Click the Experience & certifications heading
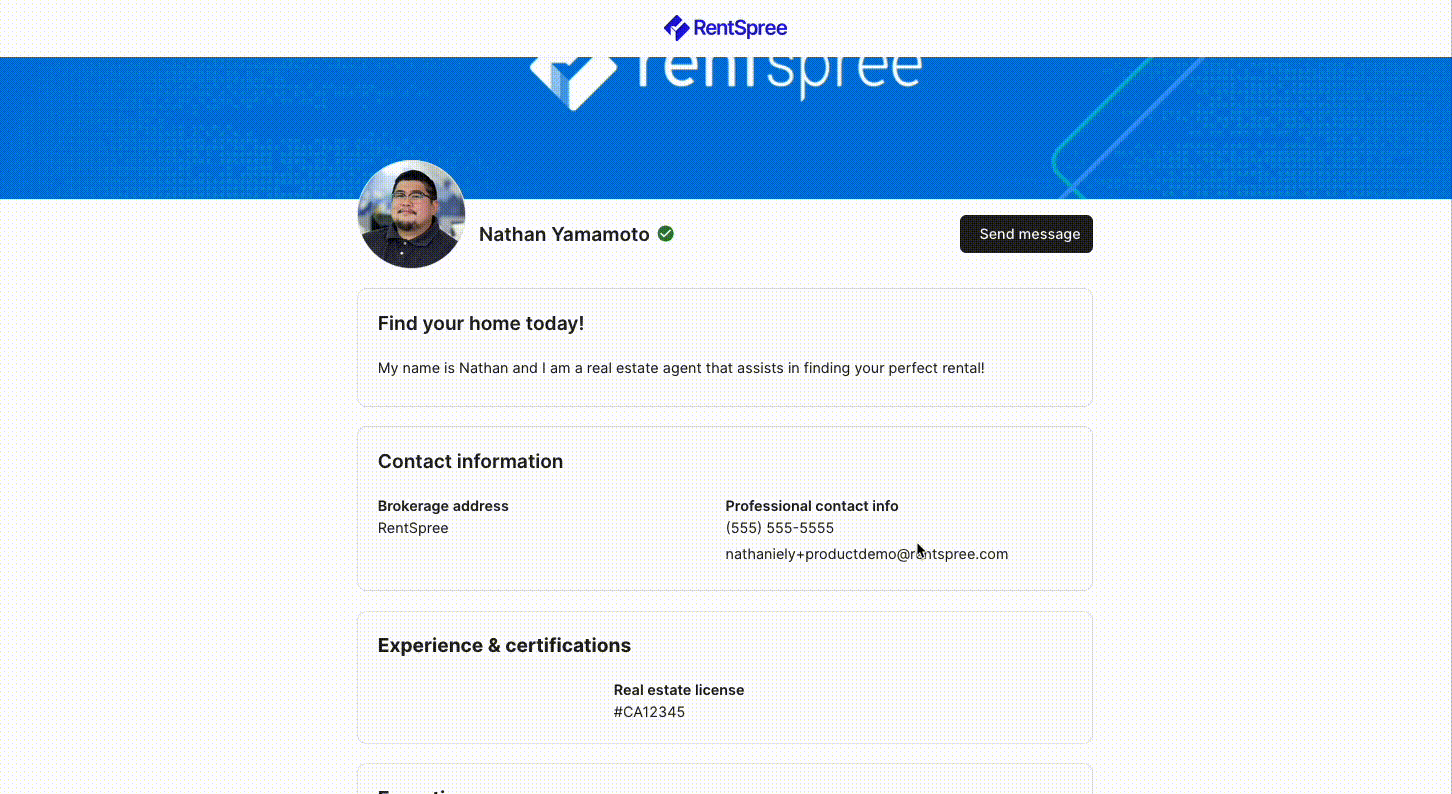 click(504, 645)
